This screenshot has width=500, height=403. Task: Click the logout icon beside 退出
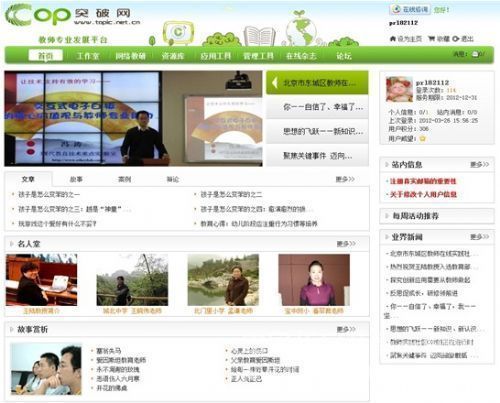(x=456, y=39)
